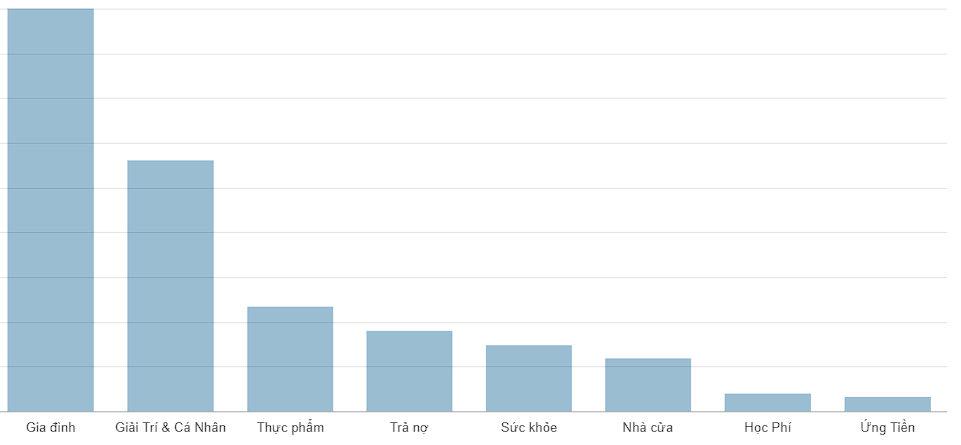Click the Học Phí bar
Screen dimensions: 961x445
click(x=767, y=403)
